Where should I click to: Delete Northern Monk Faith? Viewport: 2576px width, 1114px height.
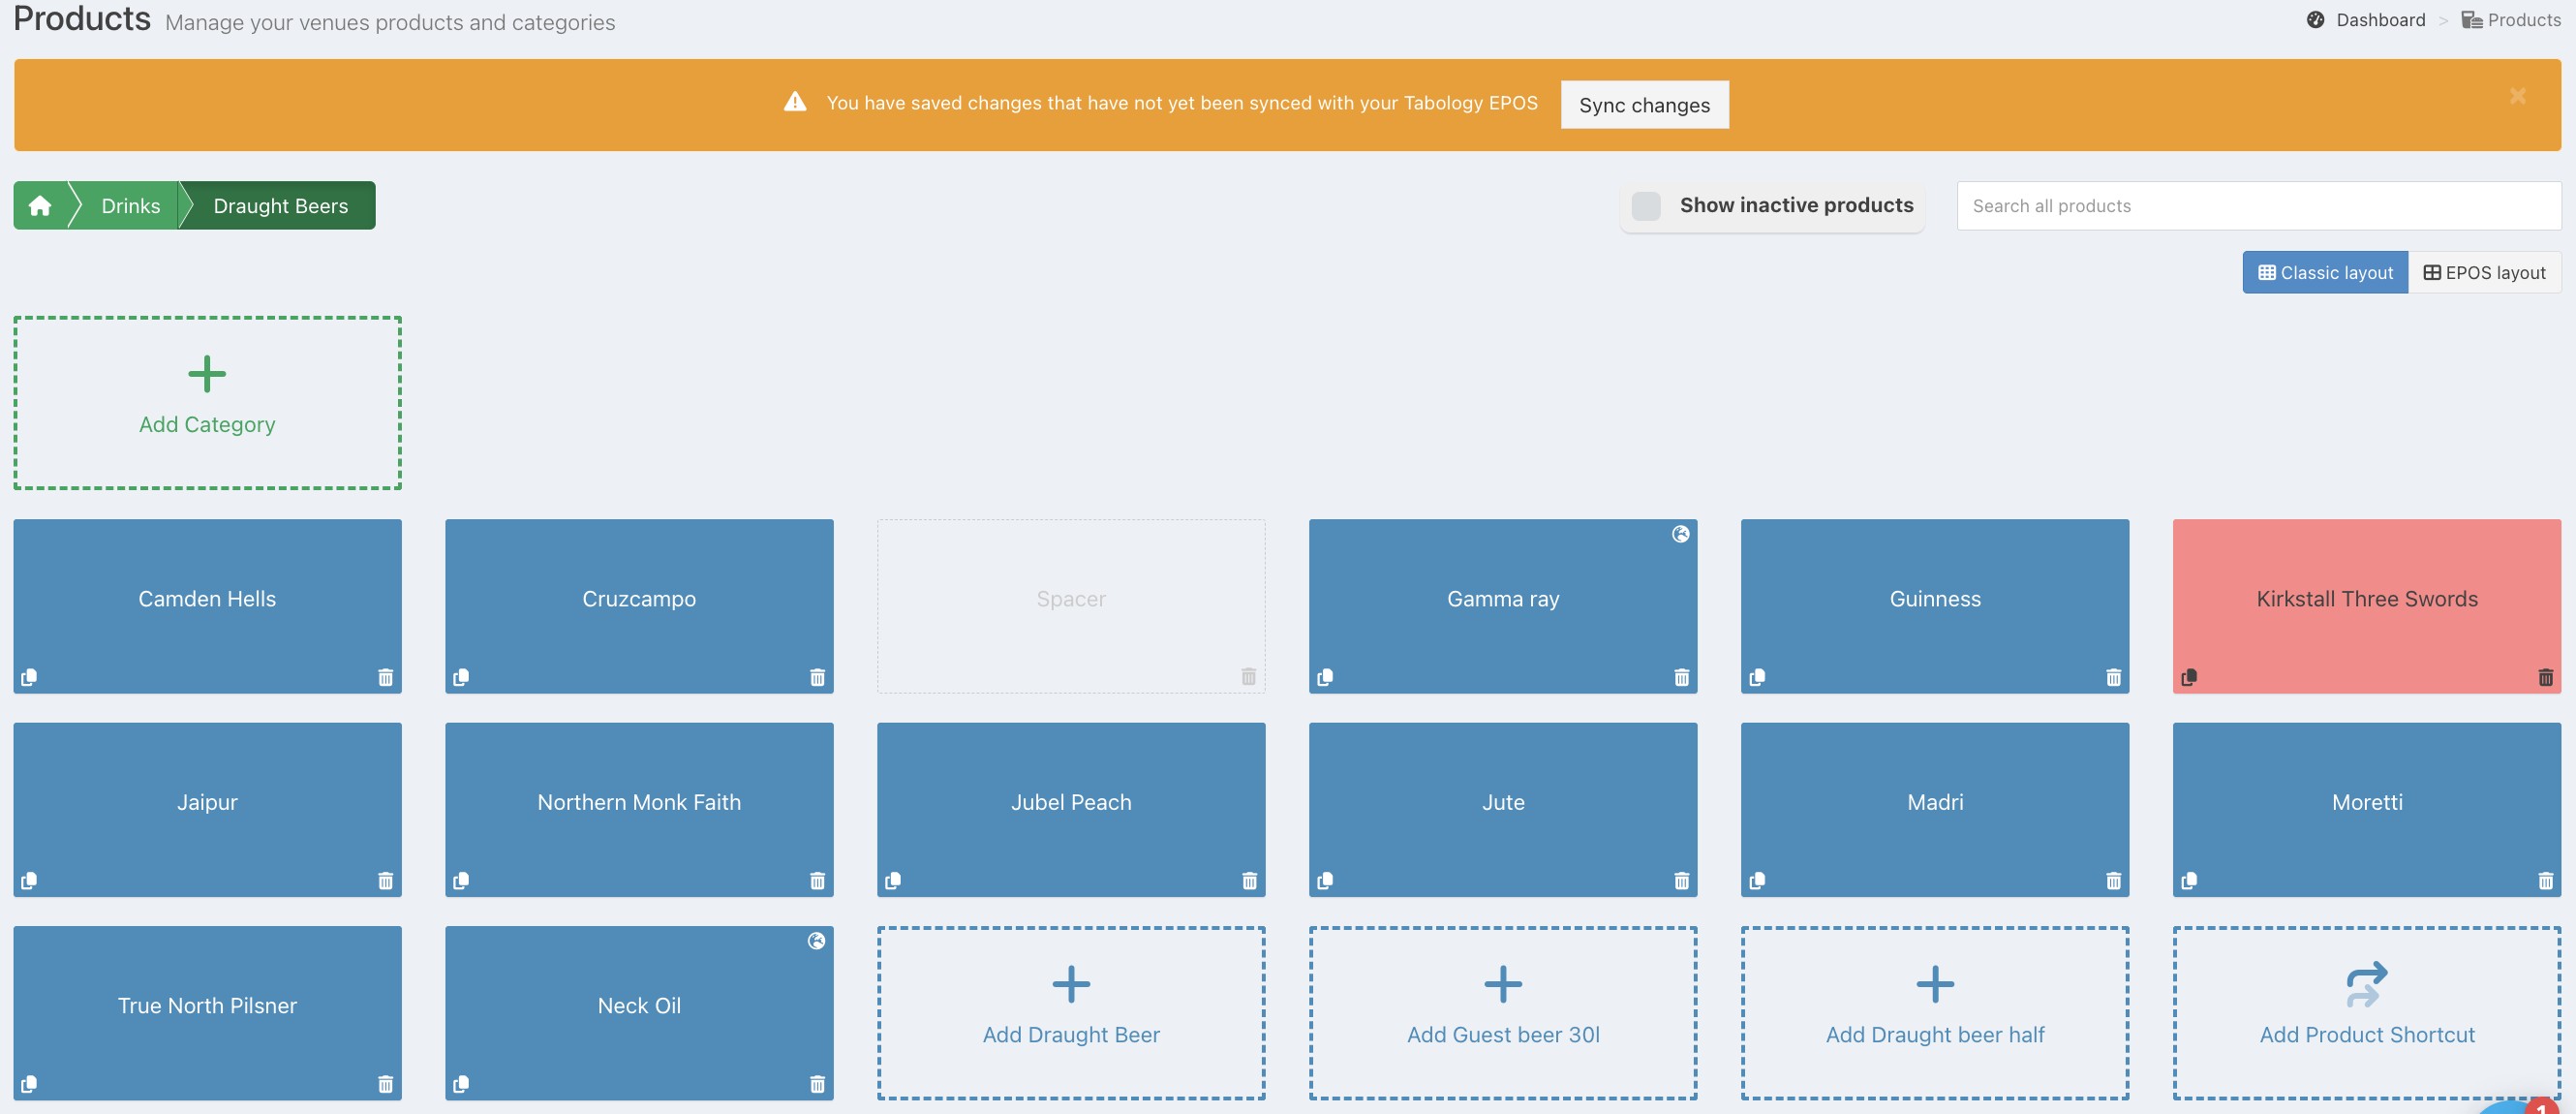tap(818, 880)
